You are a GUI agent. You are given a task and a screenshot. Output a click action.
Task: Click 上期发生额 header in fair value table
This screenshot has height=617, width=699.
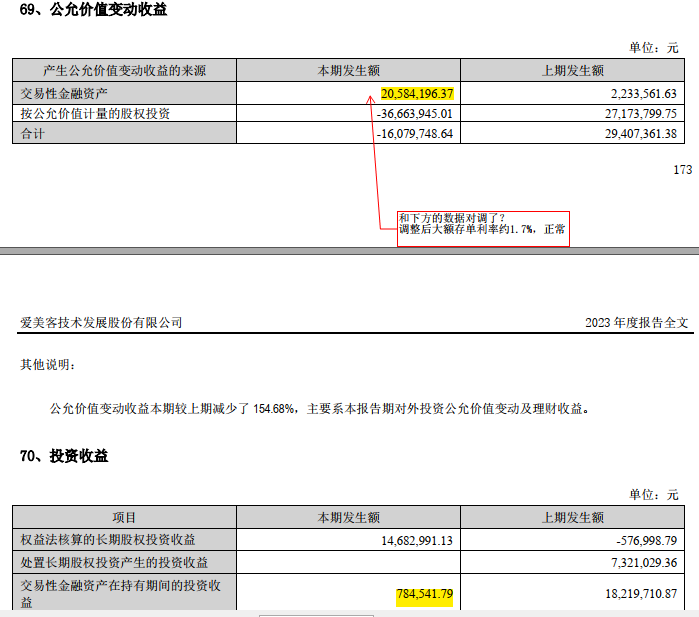(572, 70)
